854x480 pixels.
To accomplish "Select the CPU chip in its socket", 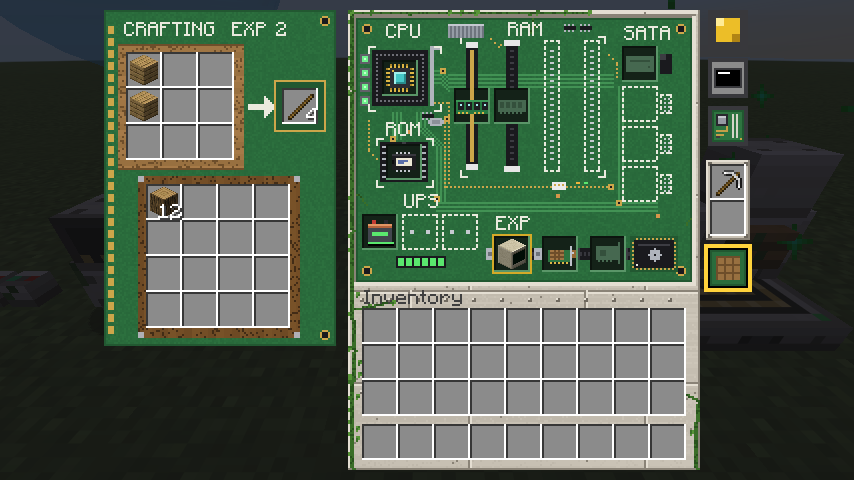I will [400, 78].
